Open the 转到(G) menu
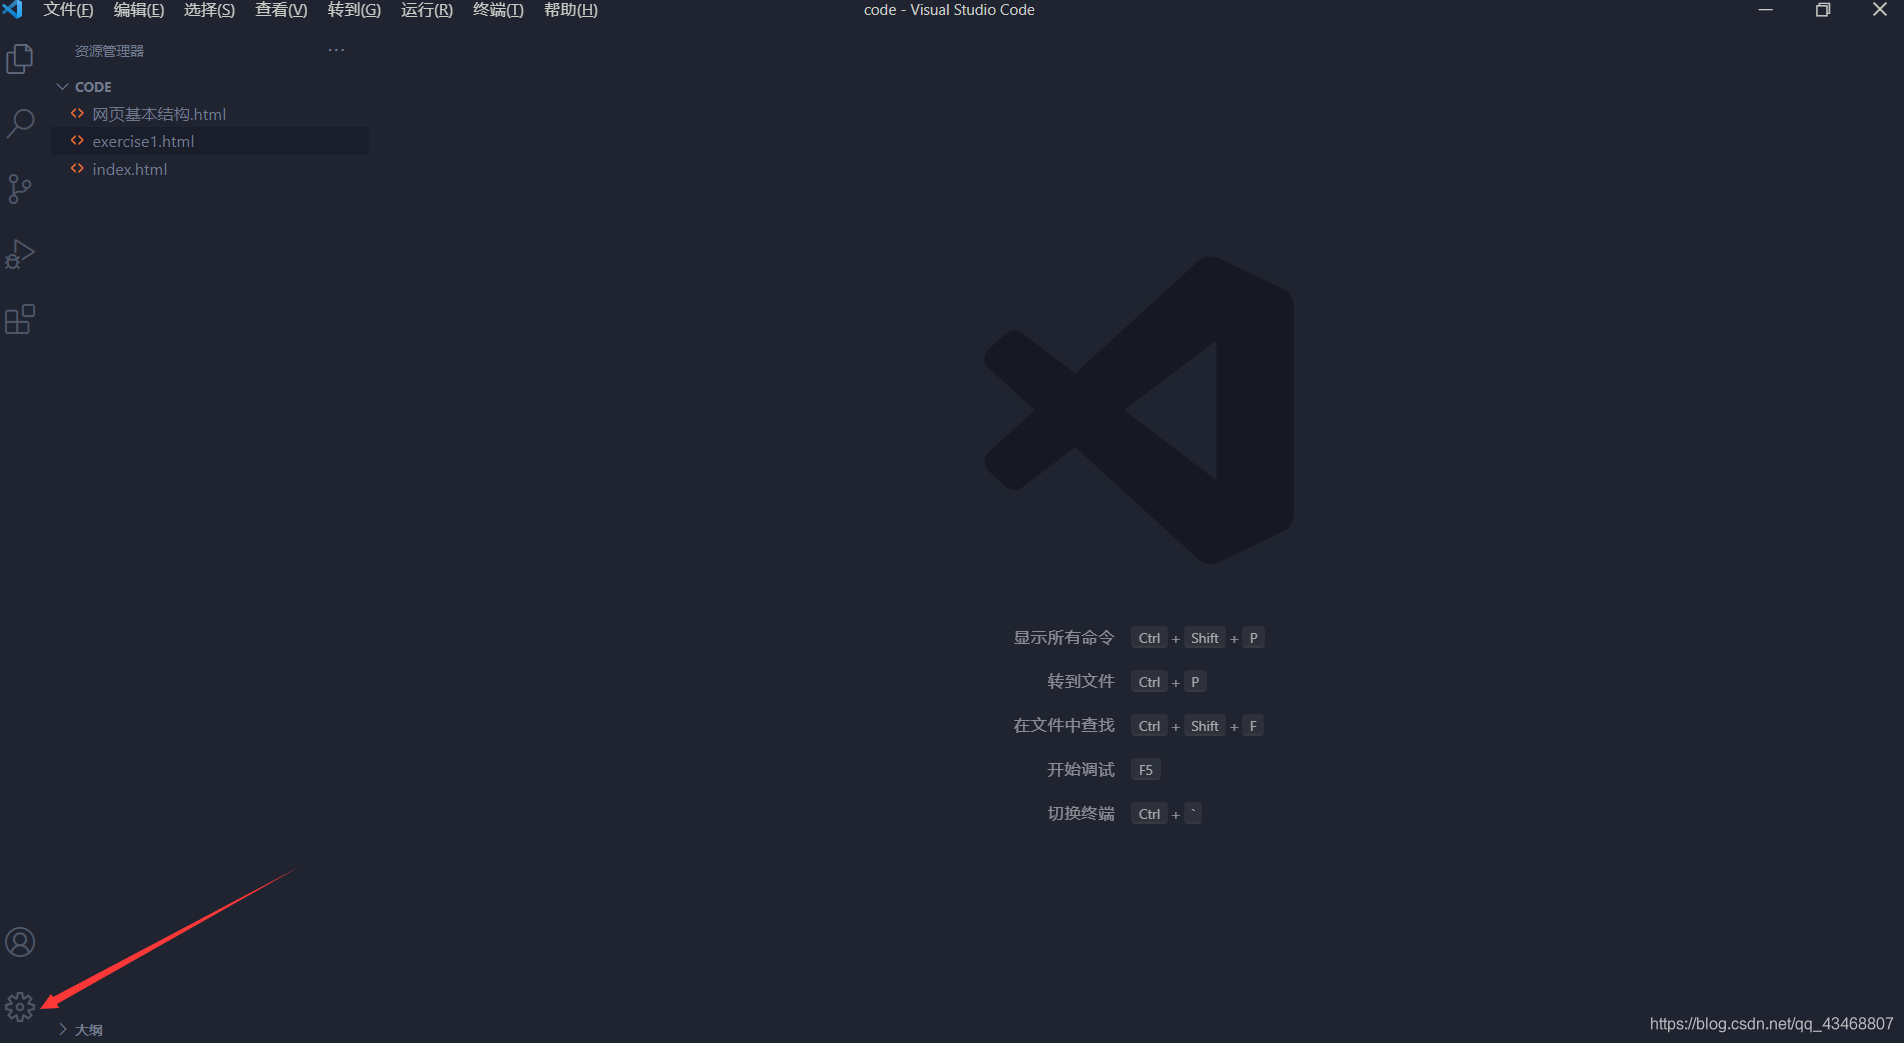The width and height of the screenshot is (1904, 1043). [x=354, y=10]
